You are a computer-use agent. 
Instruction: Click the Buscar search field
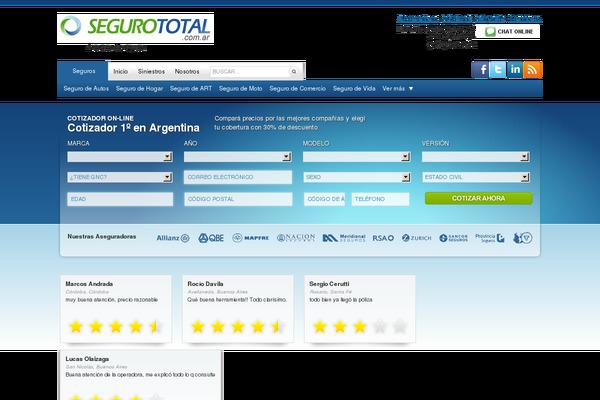(249, 72)
